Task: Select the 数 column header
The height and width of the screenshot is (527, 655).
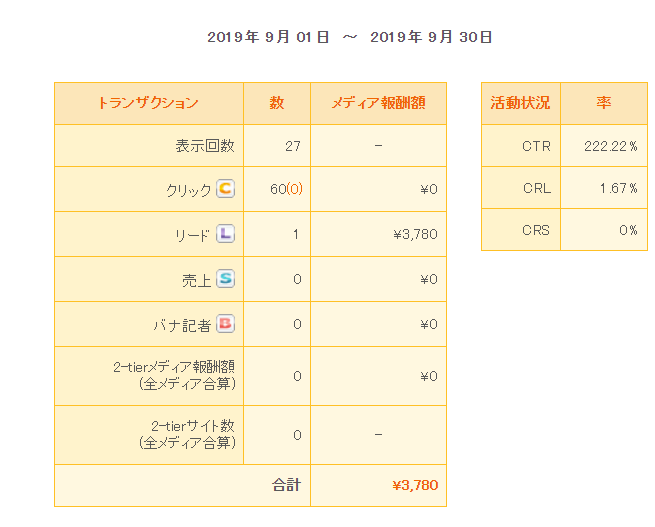Action: [x=277, y=103]
